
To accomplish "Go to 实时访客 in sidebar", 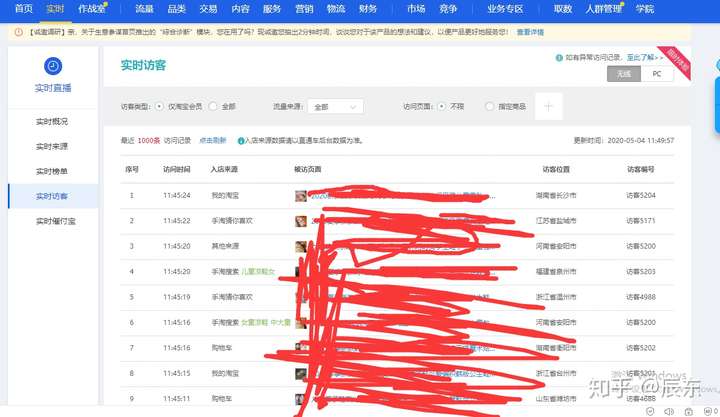I will coord(52,197).
